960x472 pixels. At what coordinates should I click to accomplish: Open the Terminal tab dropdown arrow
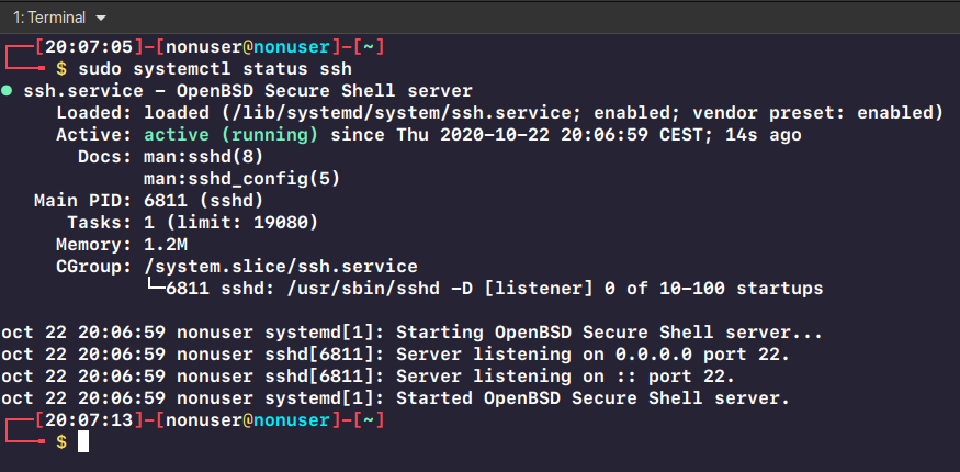pos(100,18)
